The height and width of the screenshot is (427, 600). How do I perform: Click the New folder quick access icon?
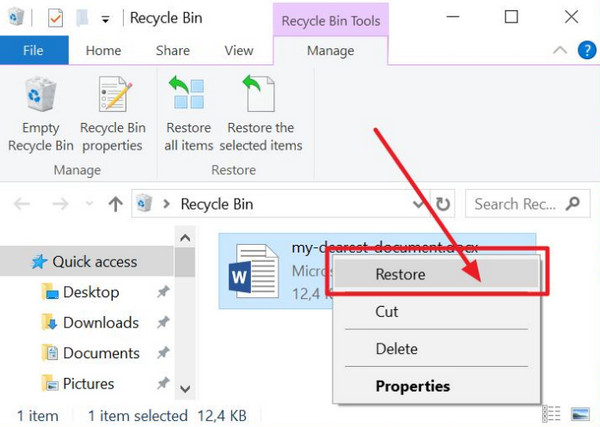(x=82, y=18)
